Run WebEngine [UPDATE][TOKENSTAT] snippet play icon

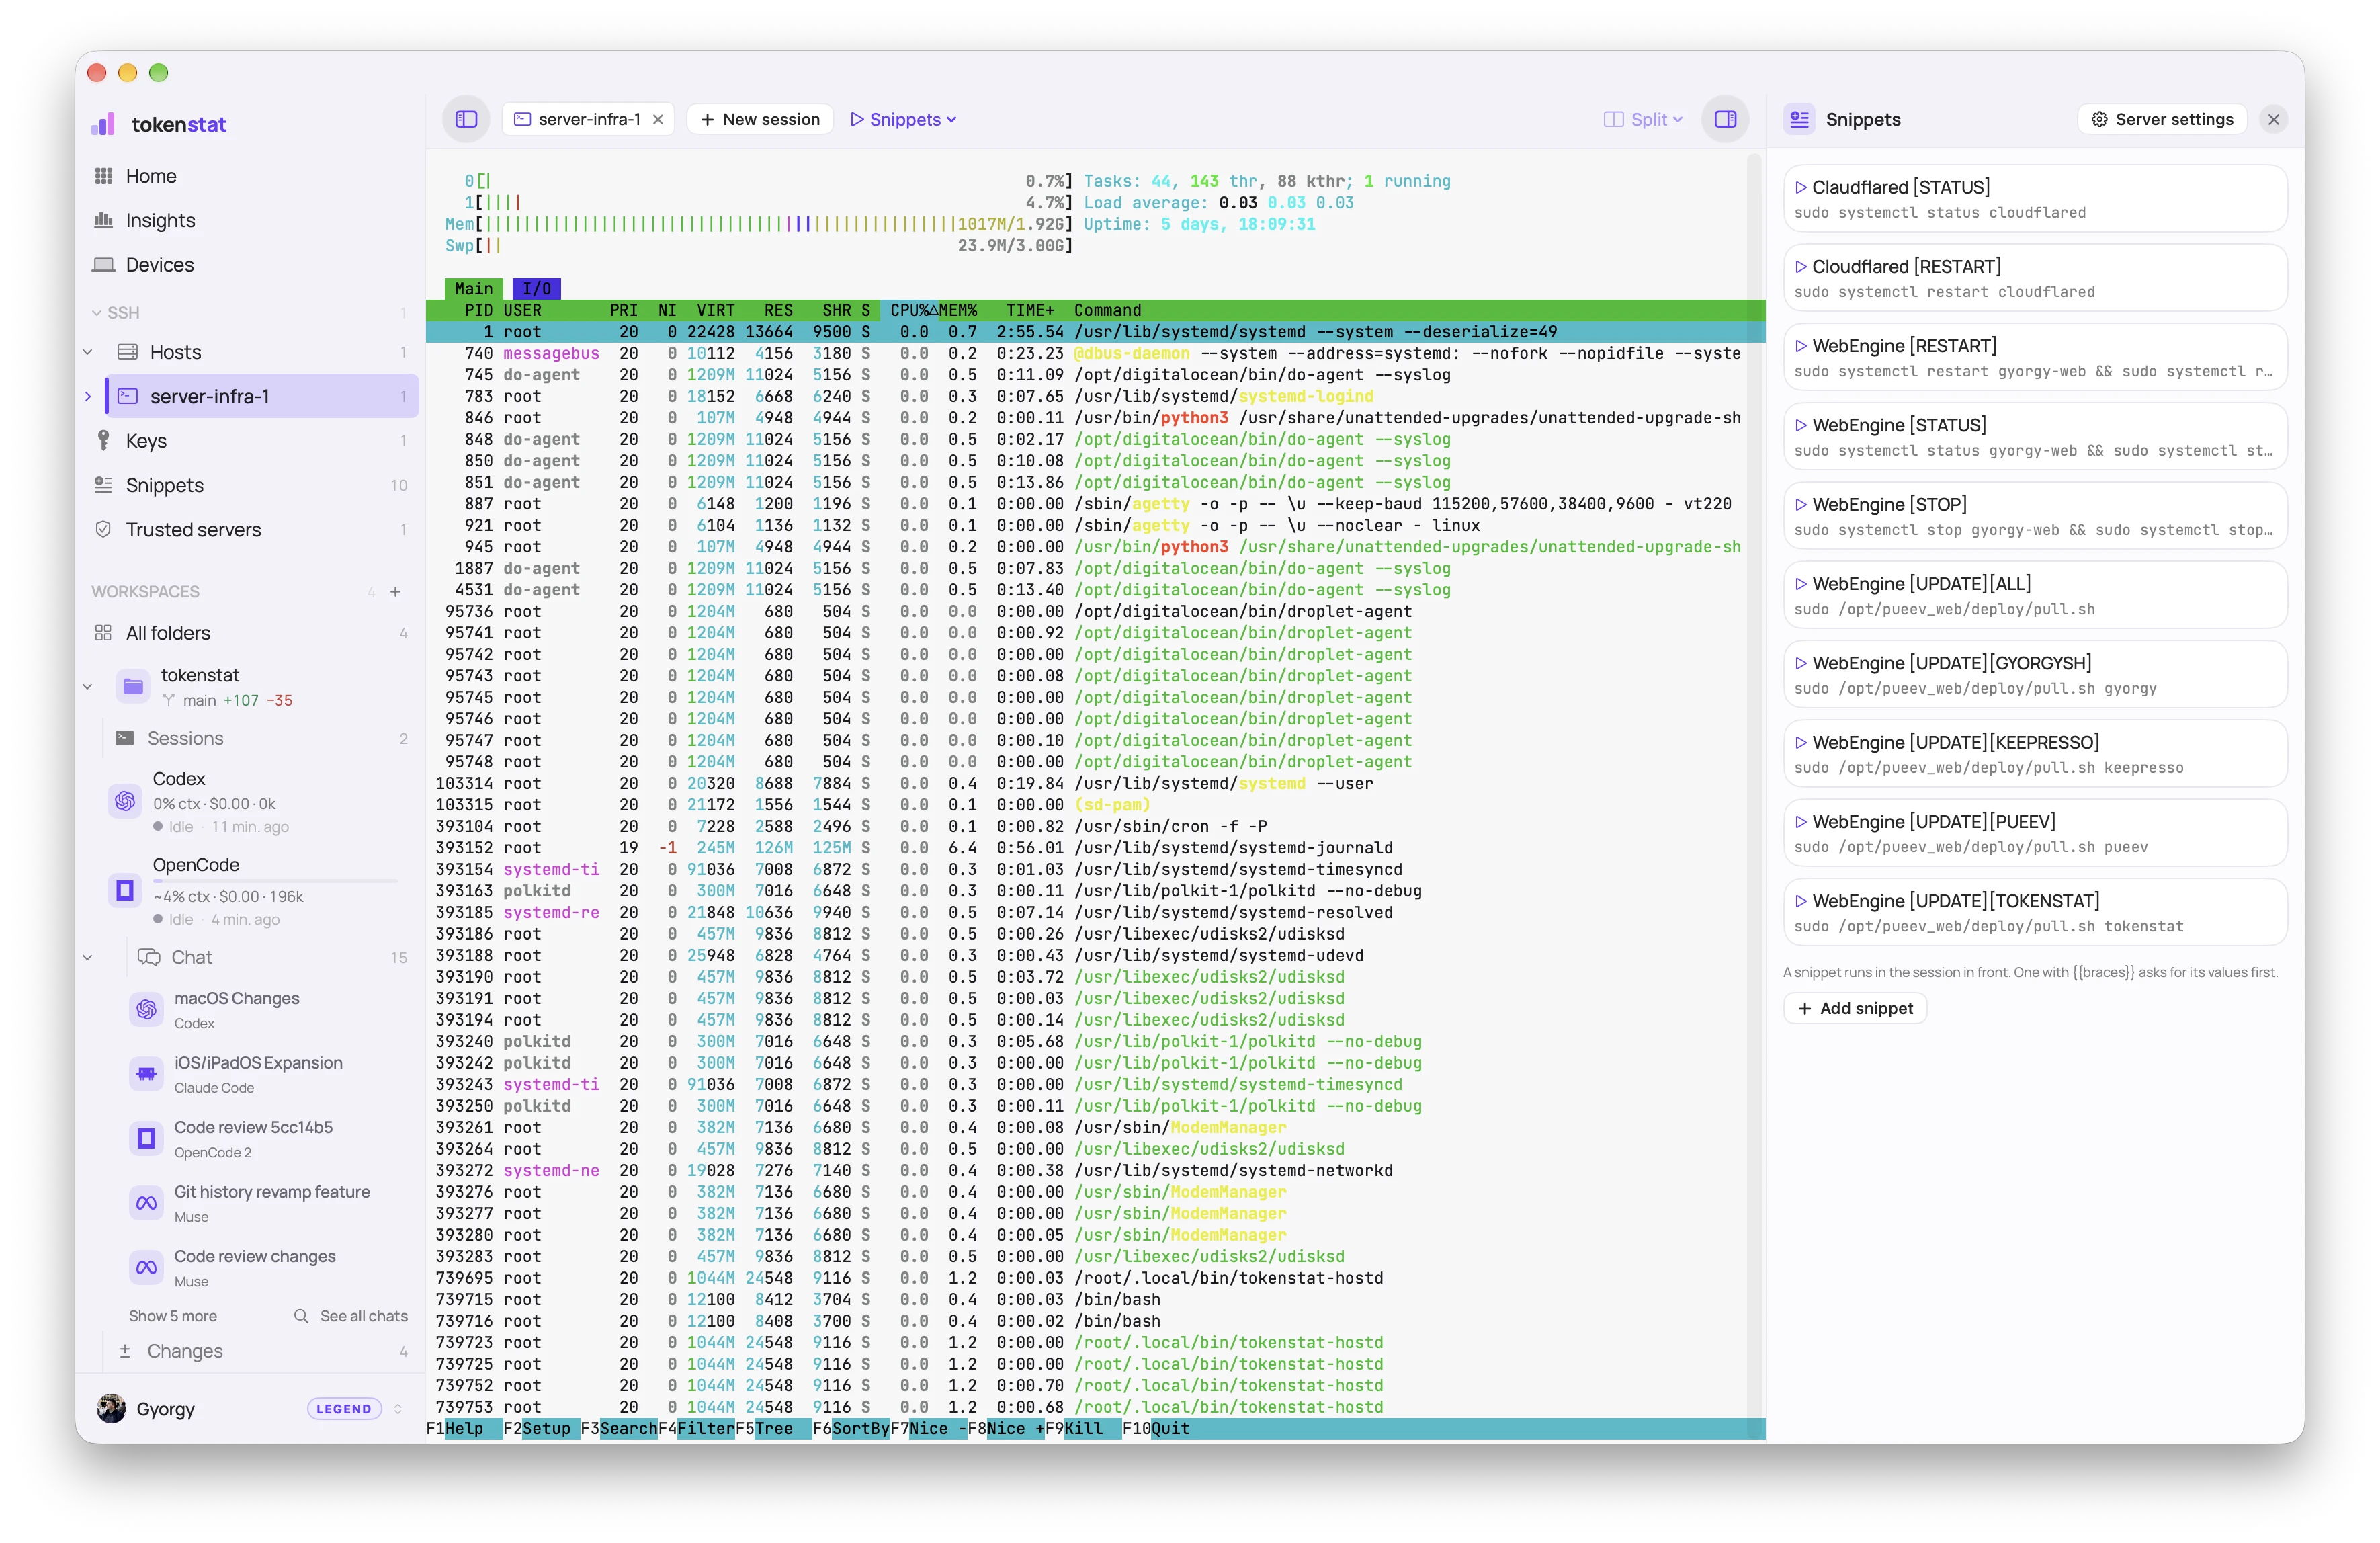coord(1800,900)
